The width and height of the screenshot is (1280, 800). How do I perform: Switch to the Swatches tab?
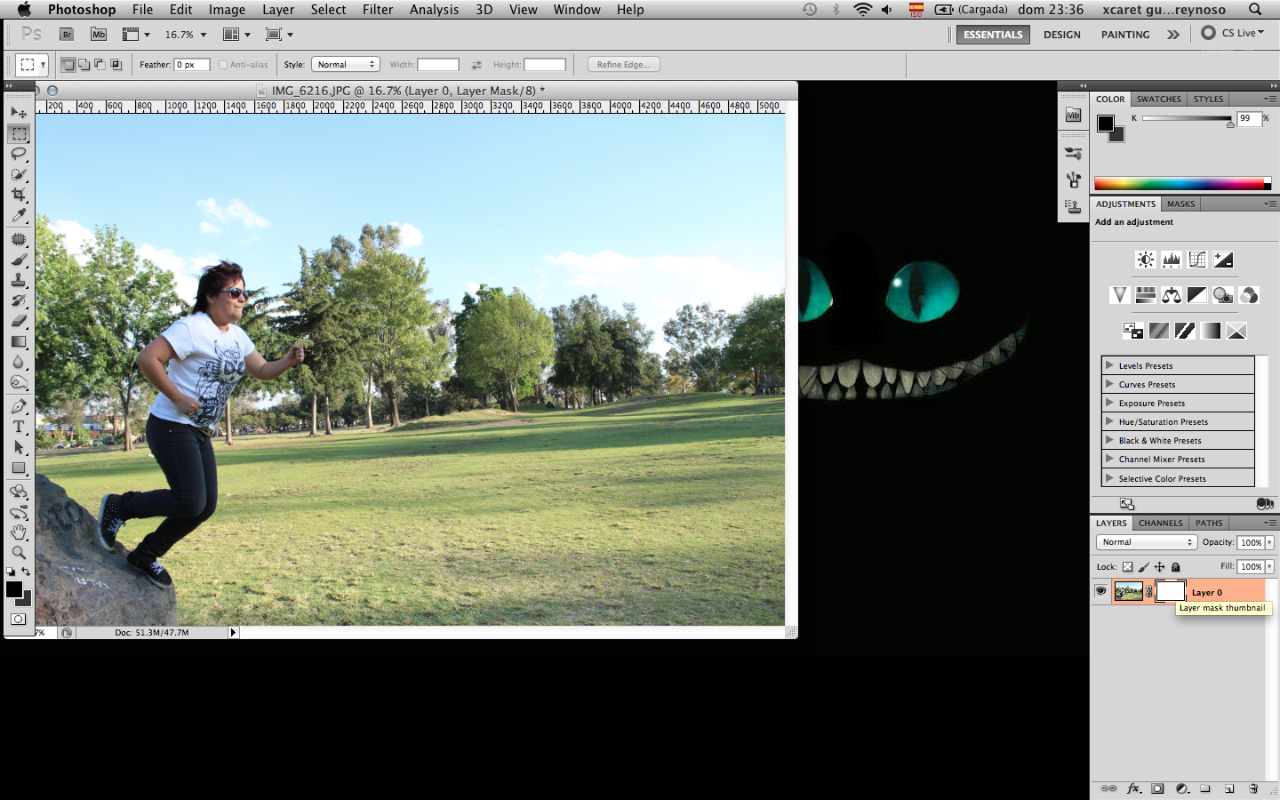tap(1159, 99)
